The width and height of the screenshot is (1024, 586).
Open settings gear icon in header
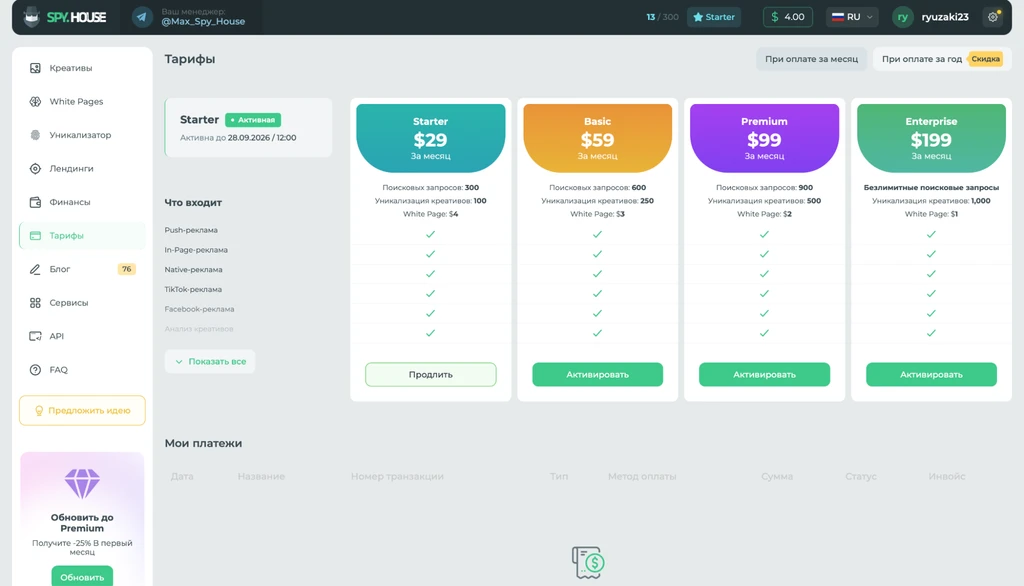click(993, 17)
